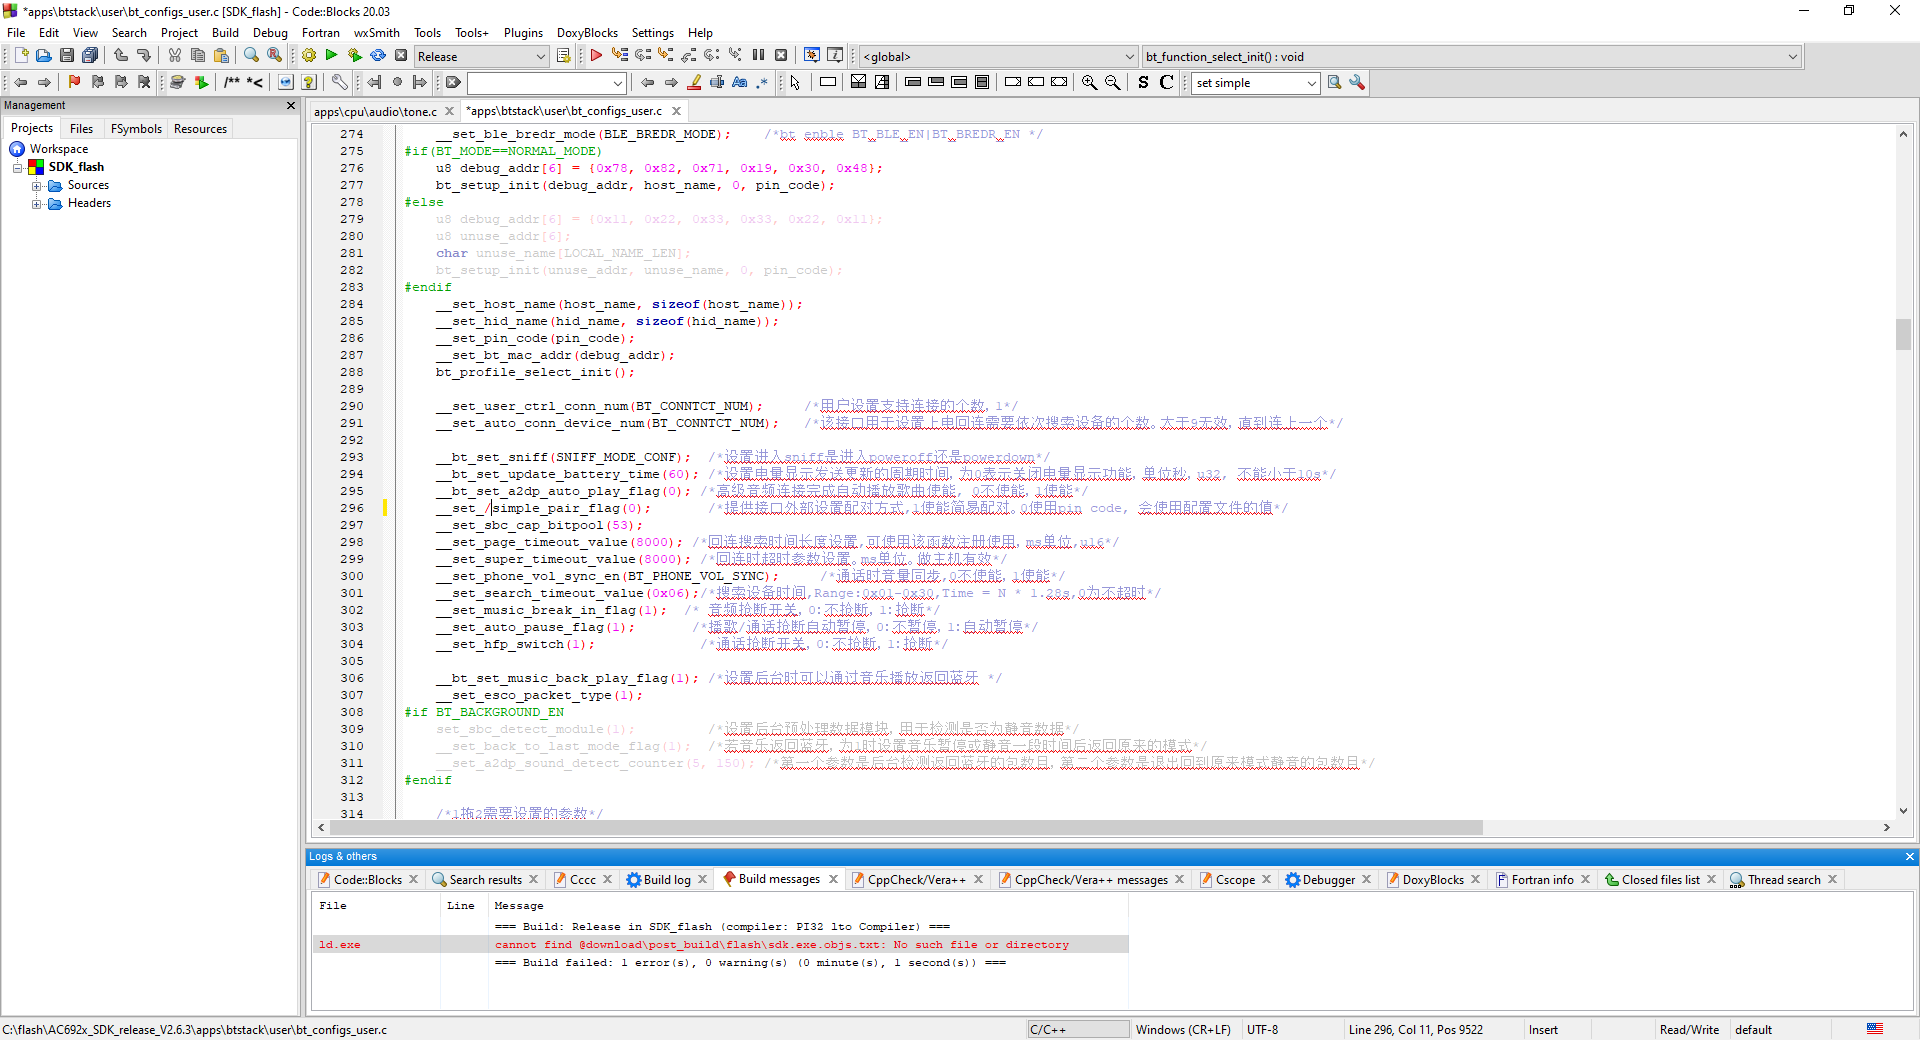1920x1040 pixels.
Task: Toggle highlight search results option
Action: coord(695,83)
